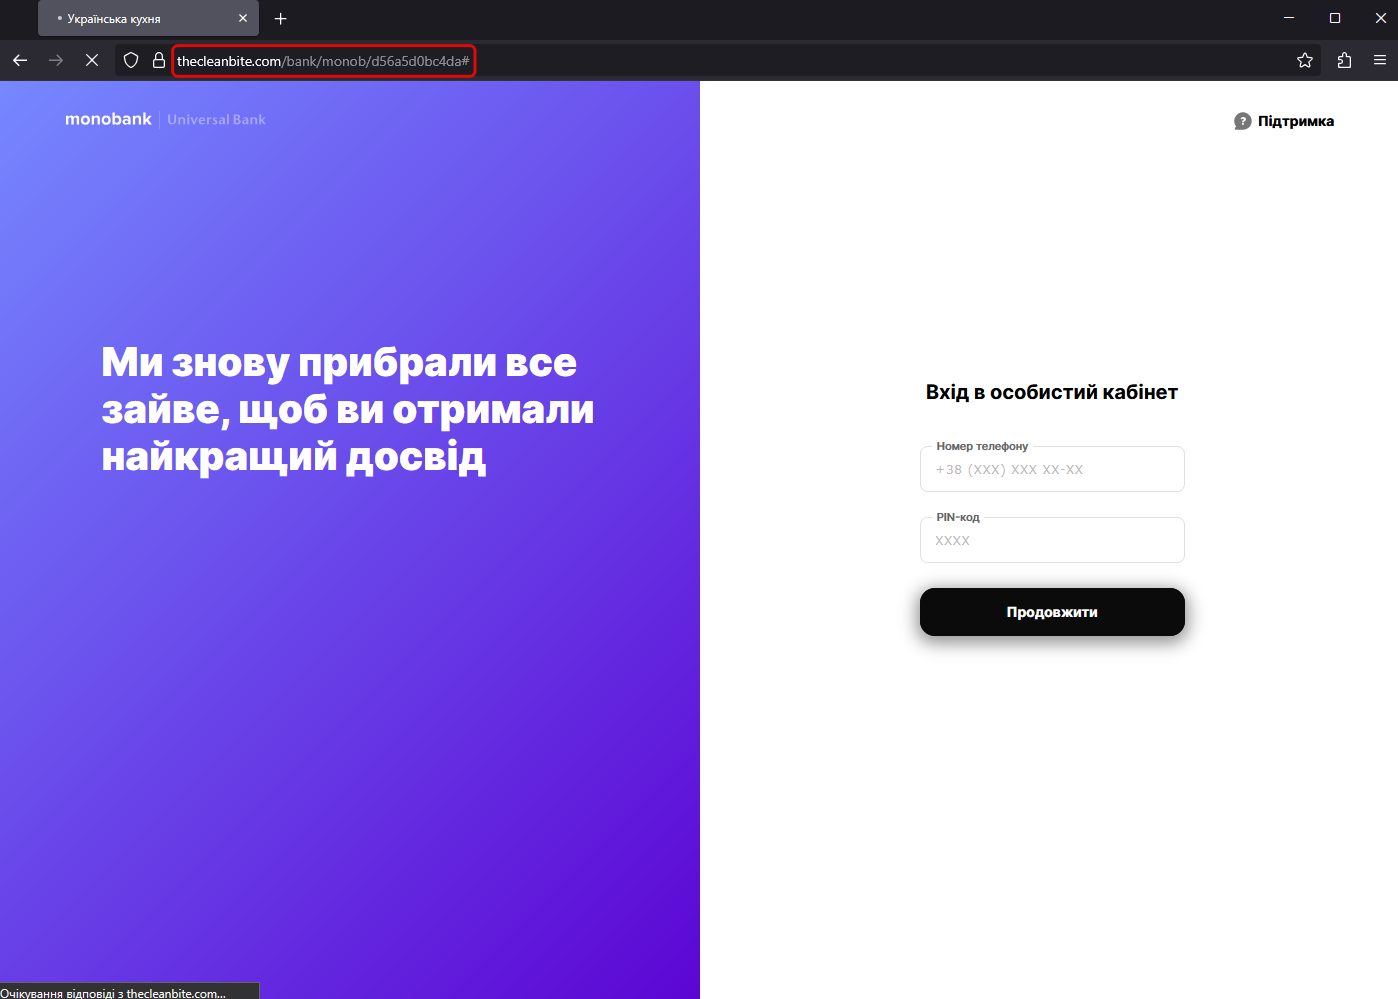1398x999 pixels.
Task: Open the tracking protection shield icon
Action: click(131, 60)
